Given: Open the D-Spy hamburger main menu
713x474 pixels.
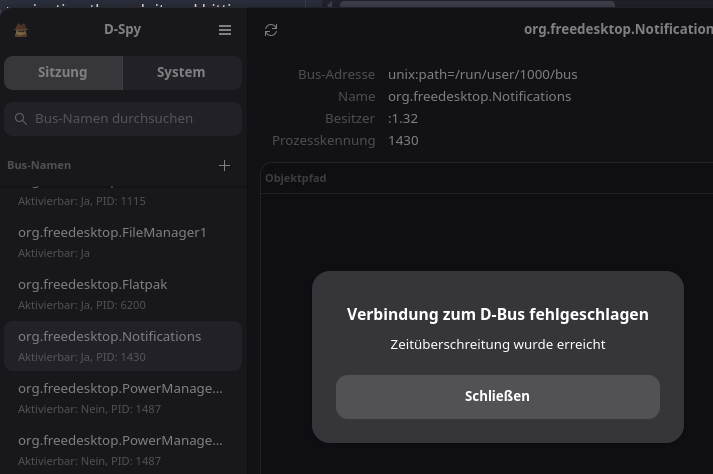Looking at the screenshot, I should click(225, 30).
